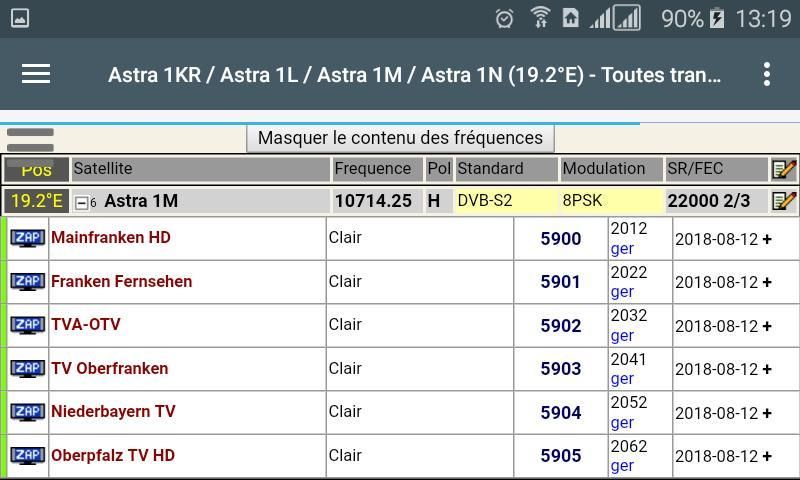The image size is (800, 480).
Task: Tap ZAP icon beside Mainfranken HD
Action: pos(28,238)
